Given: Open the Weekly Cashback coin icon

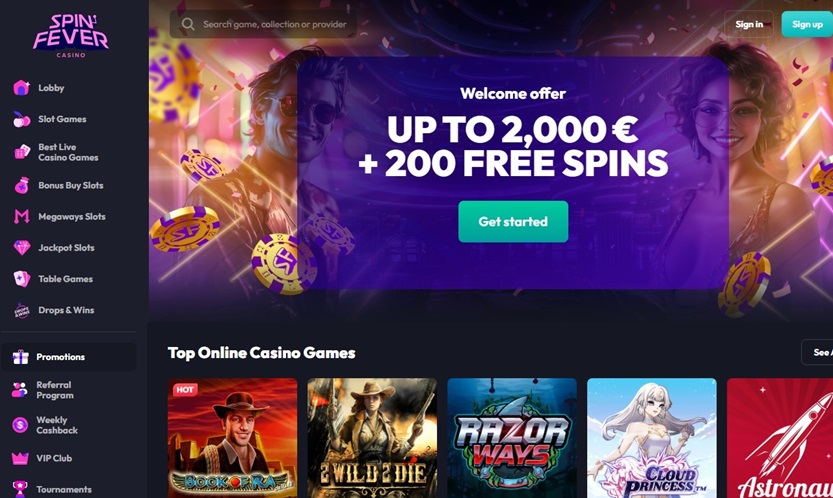Looking at the screenshot, I should point(20,425).
